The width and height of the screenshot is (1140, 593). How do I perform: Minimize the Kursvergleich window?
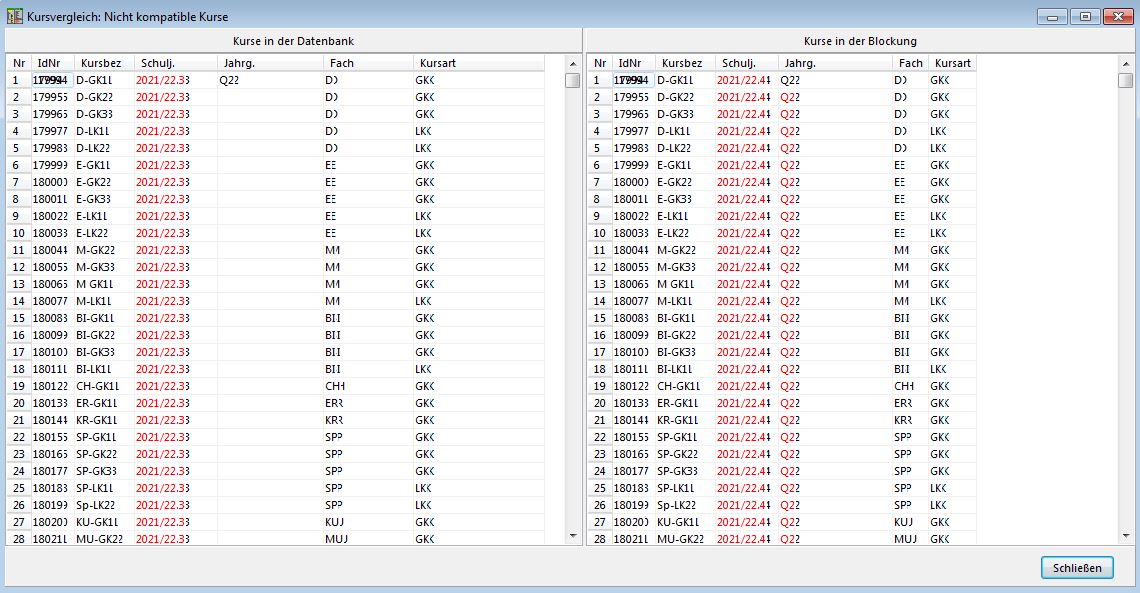tap(1052, 16)
